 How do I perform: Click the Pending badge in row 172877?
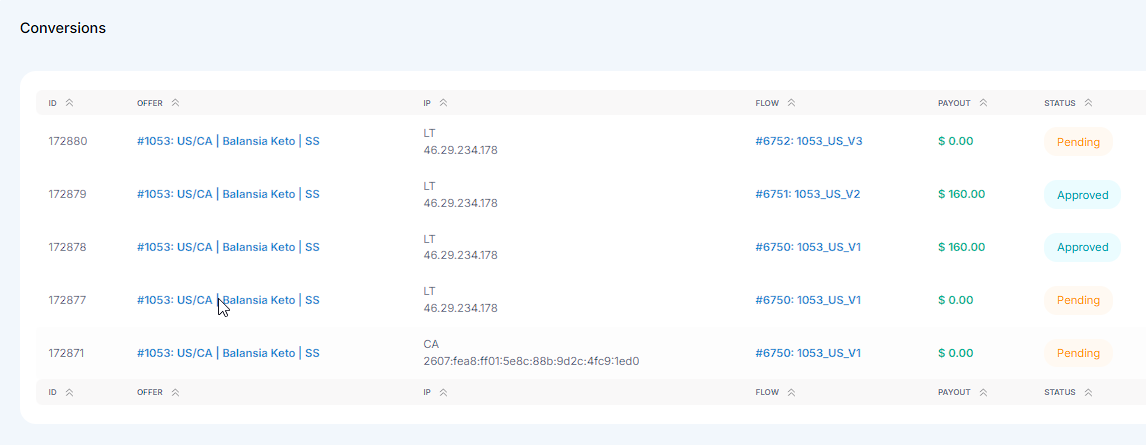[1078, 300]
